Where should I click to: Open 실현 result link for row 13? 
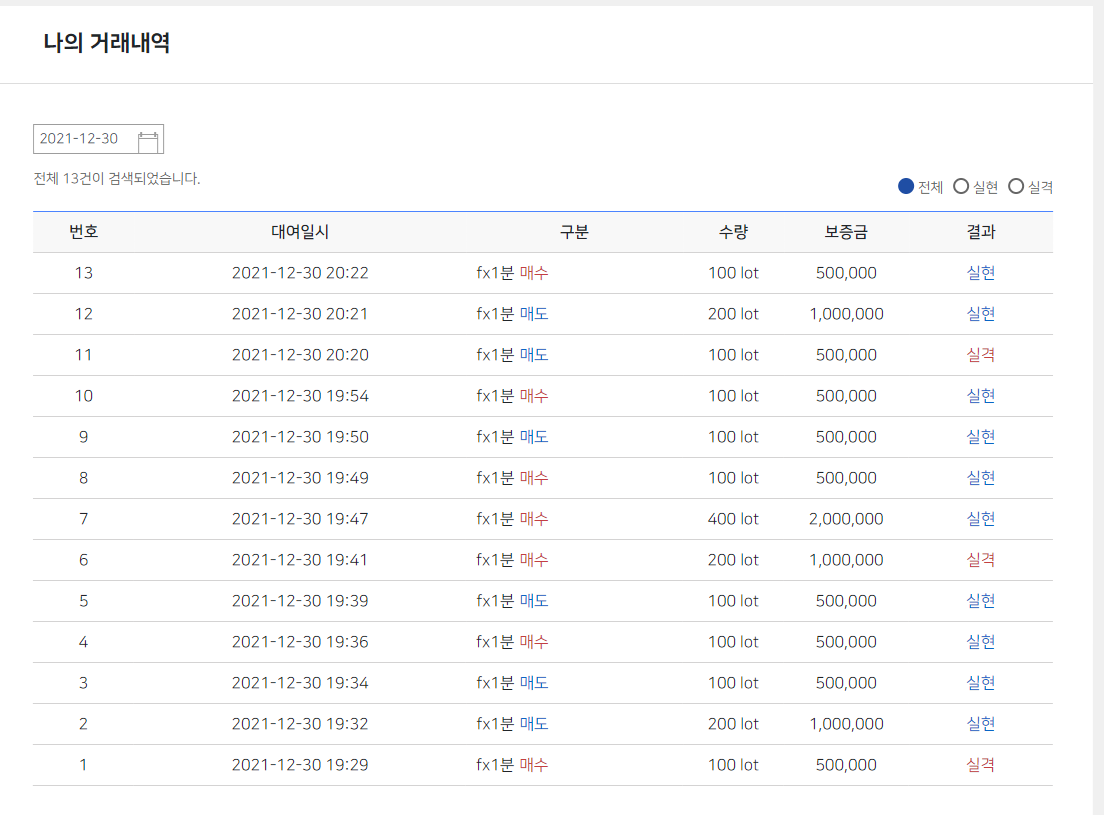pos(981,273)
